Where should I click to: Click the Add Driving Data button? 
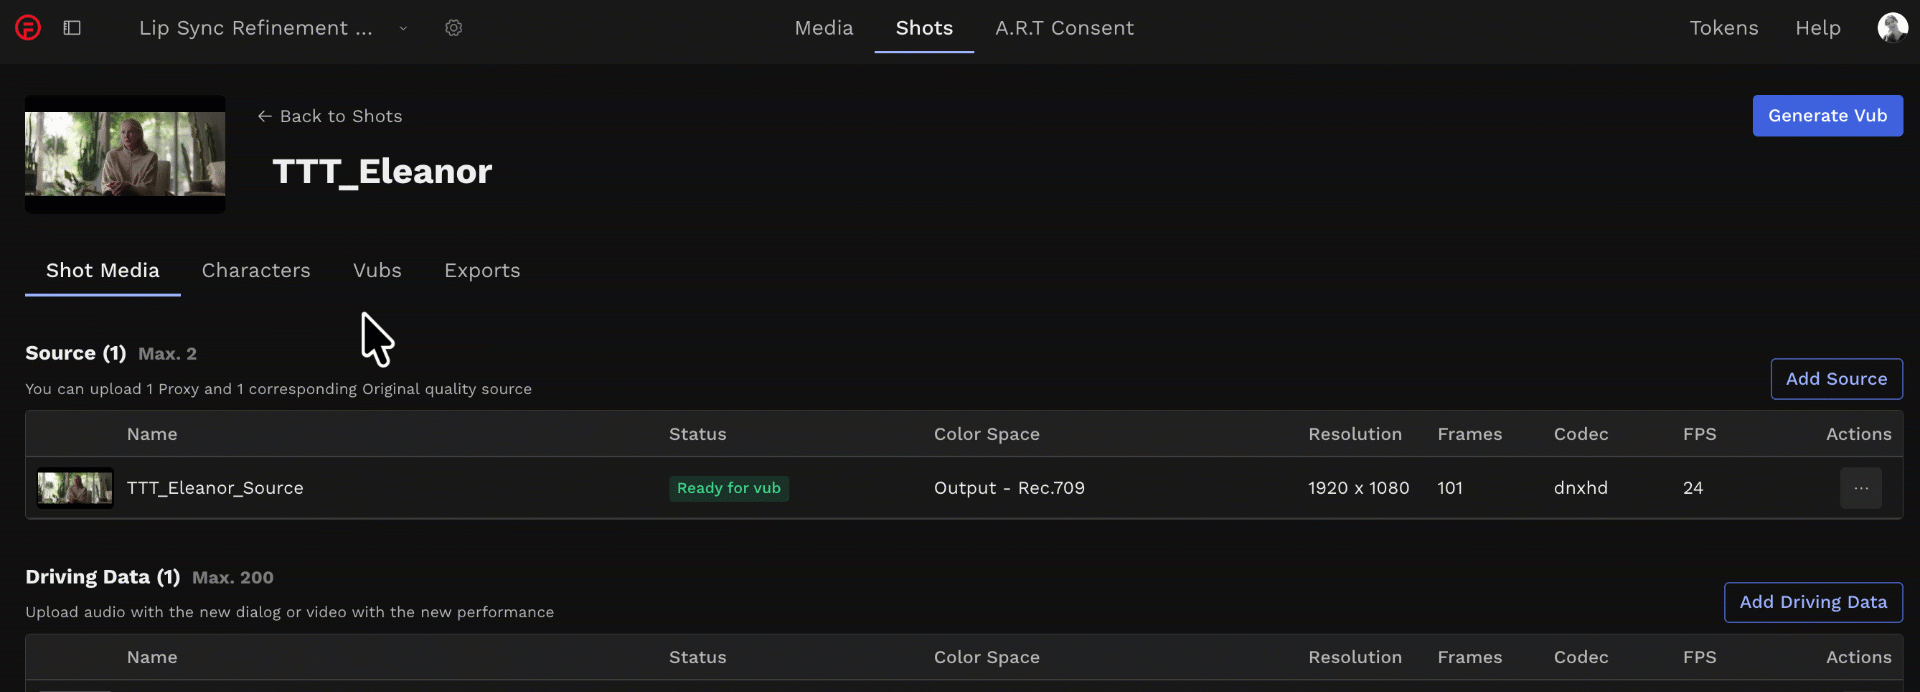1813,602
